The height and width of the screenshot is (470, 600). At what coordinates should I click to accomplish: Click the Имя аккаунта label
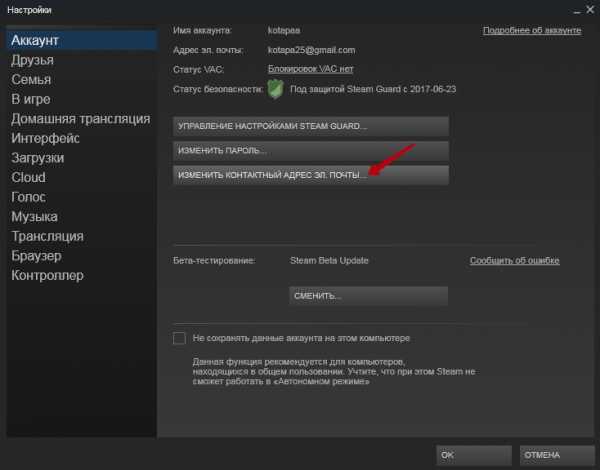click(x=202, y=30)
